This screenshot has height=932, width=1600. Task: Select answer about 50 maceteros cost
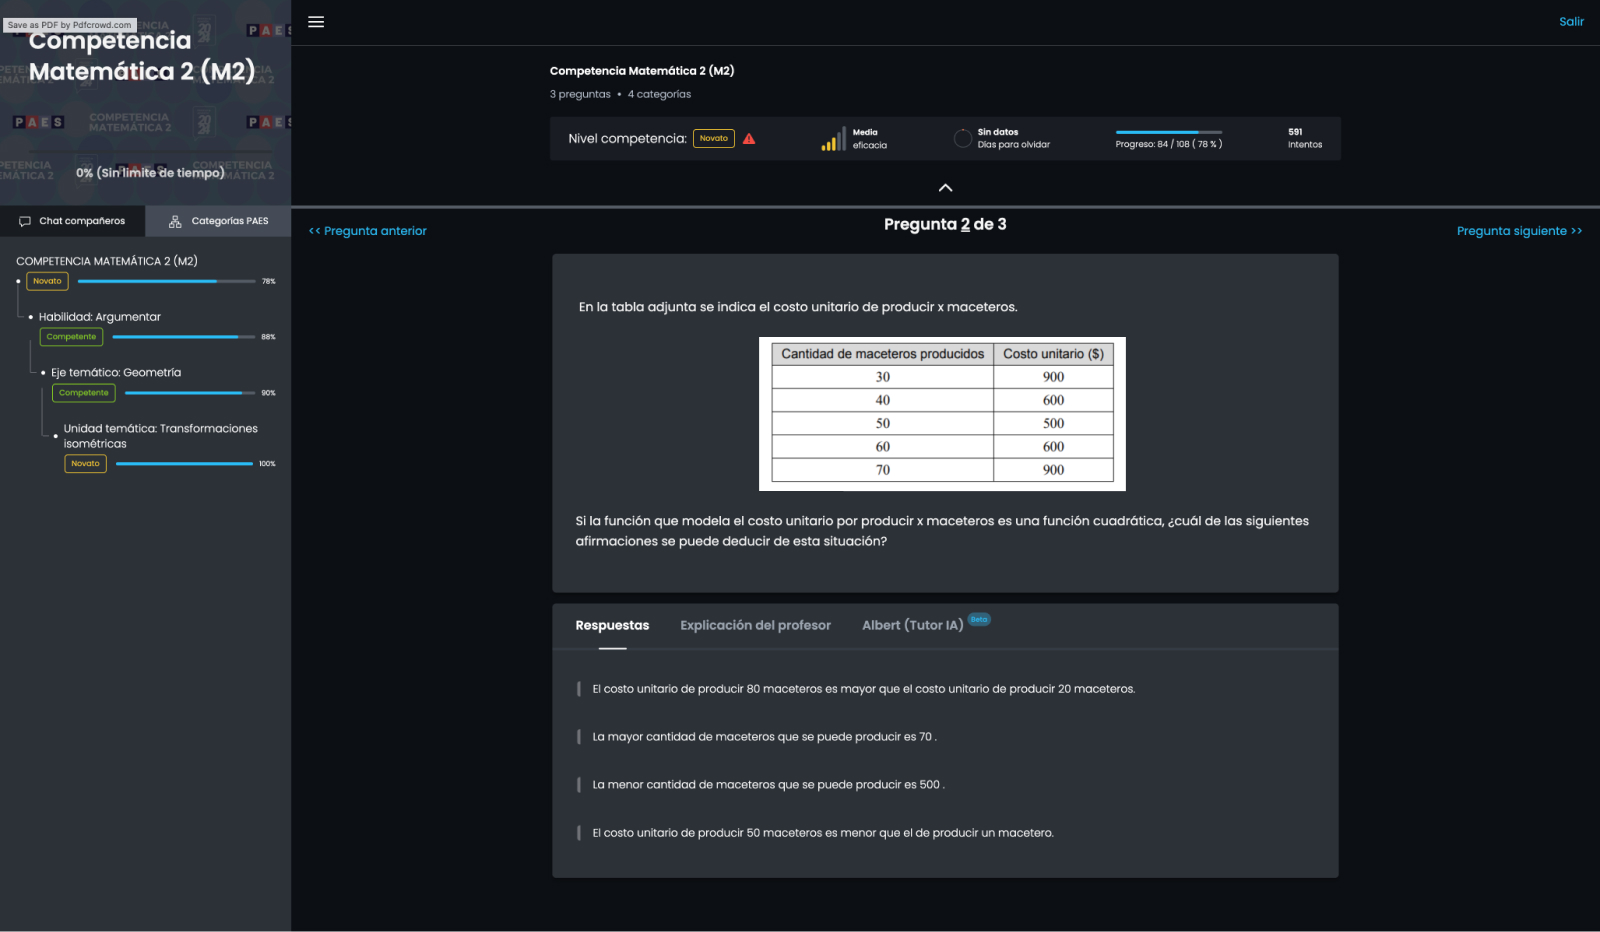[x=822, y=833]
